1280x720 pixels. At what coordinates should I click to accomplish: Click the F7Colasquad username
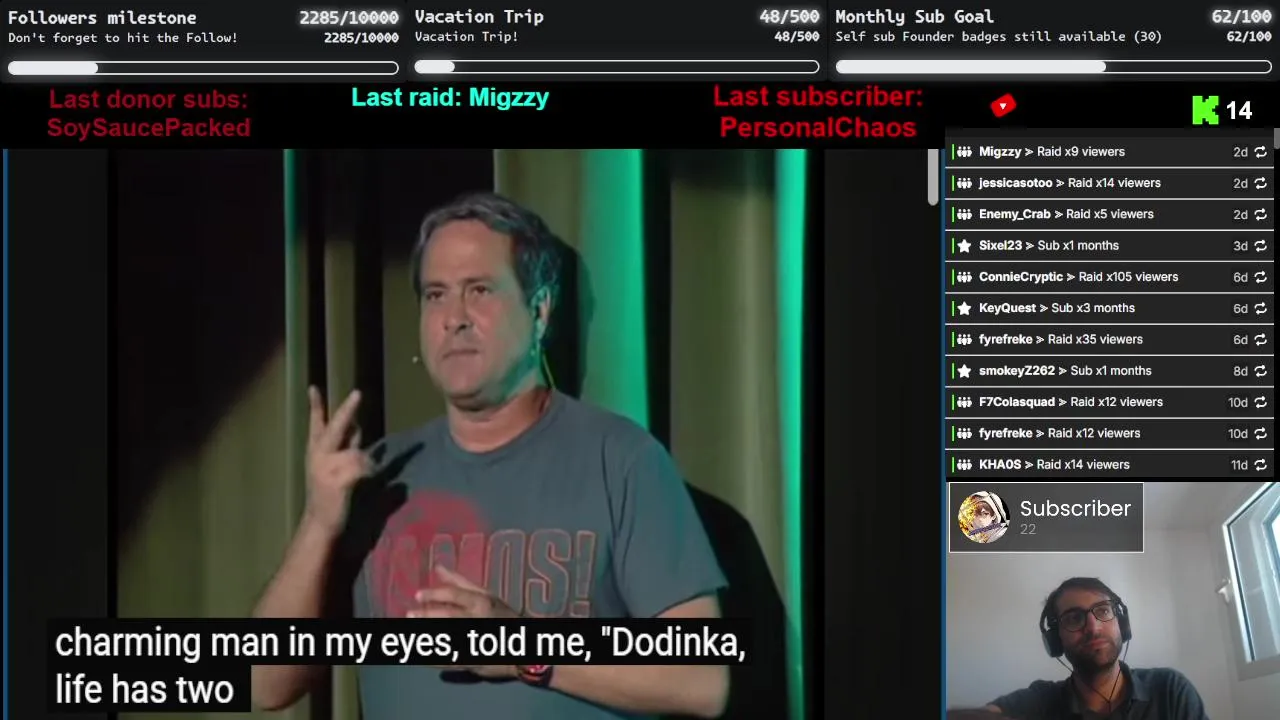coord(1017,402)
